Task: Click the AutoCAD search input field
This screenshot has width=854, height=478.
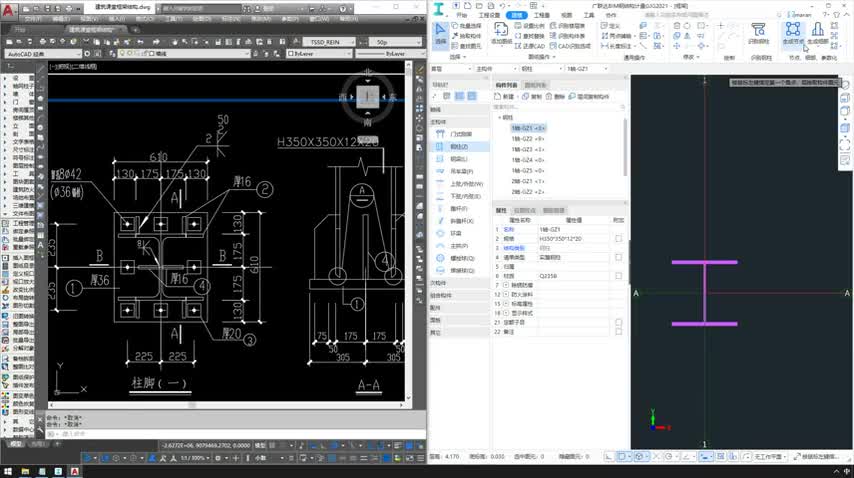Action: [200, 9]
